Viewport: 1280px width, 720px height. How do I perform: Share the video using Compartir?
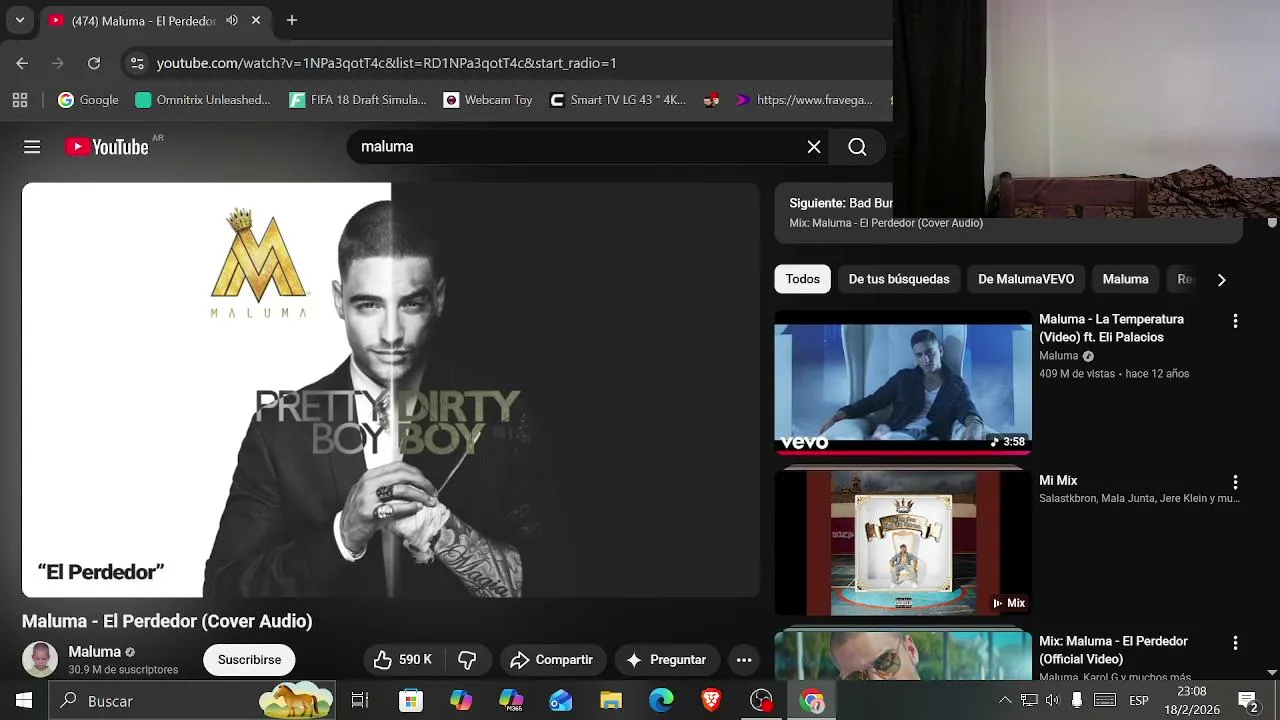[x=552, y=660]
